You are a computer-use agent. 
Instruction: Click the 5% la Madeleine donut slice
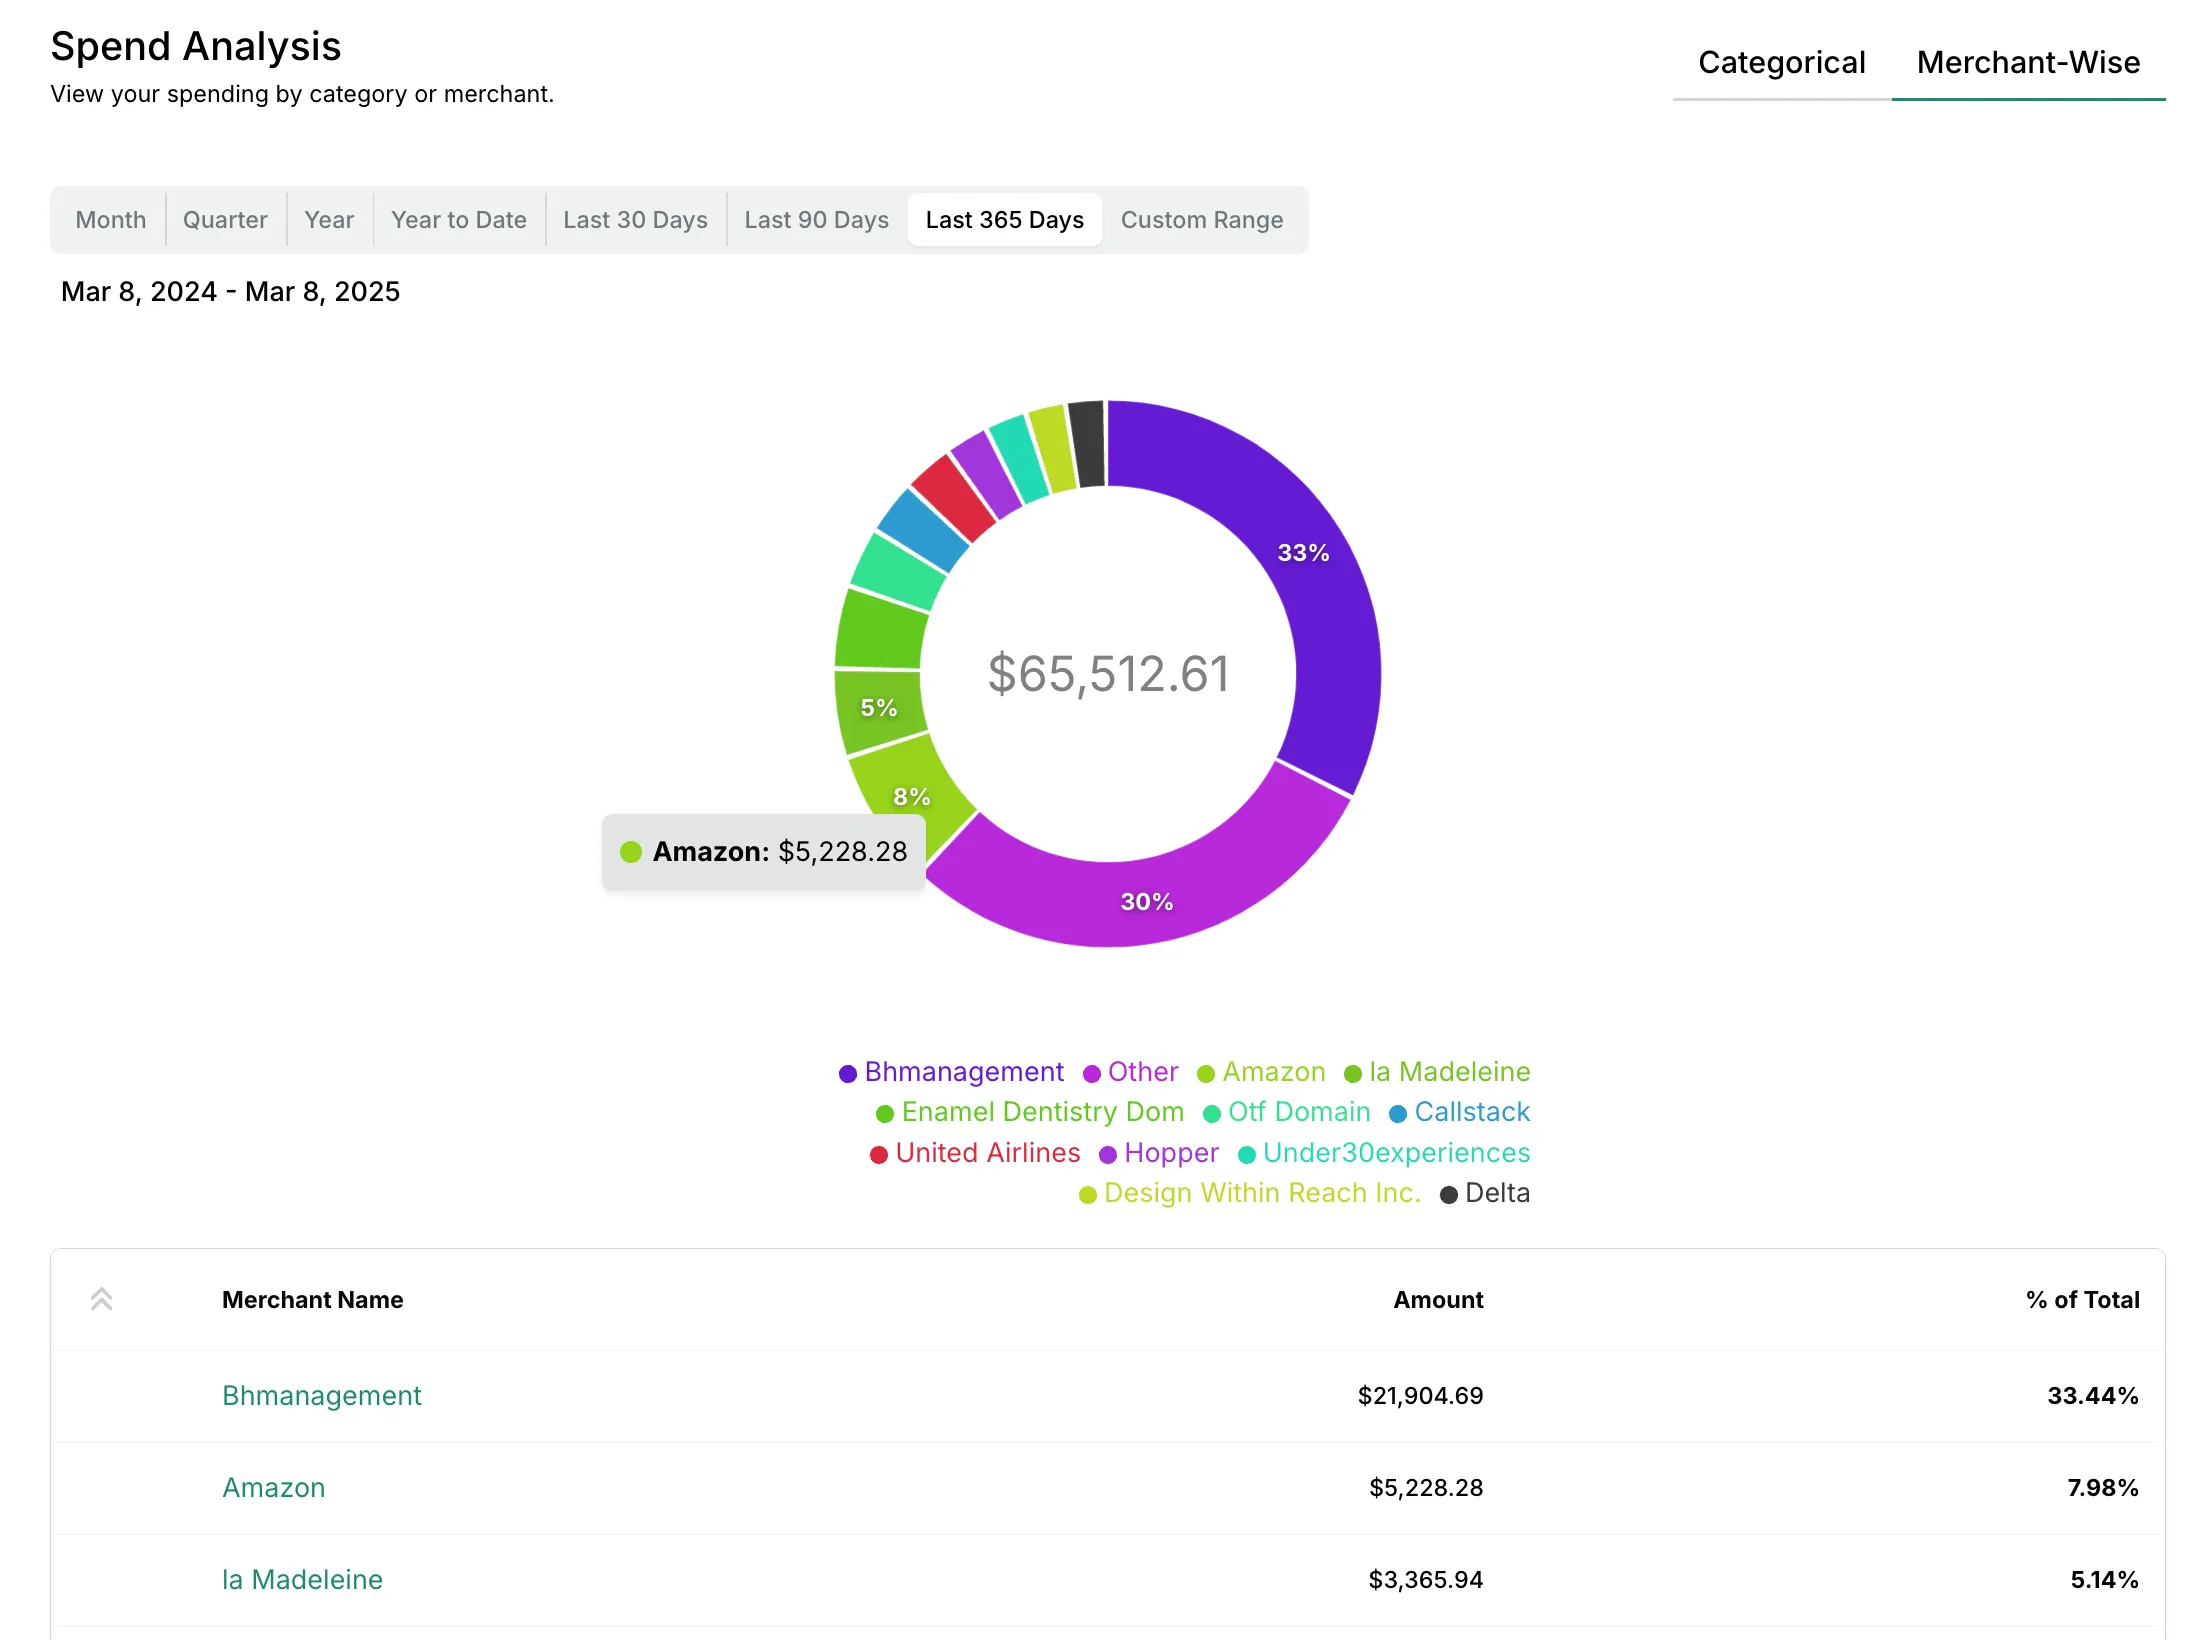tap(878, 710)
